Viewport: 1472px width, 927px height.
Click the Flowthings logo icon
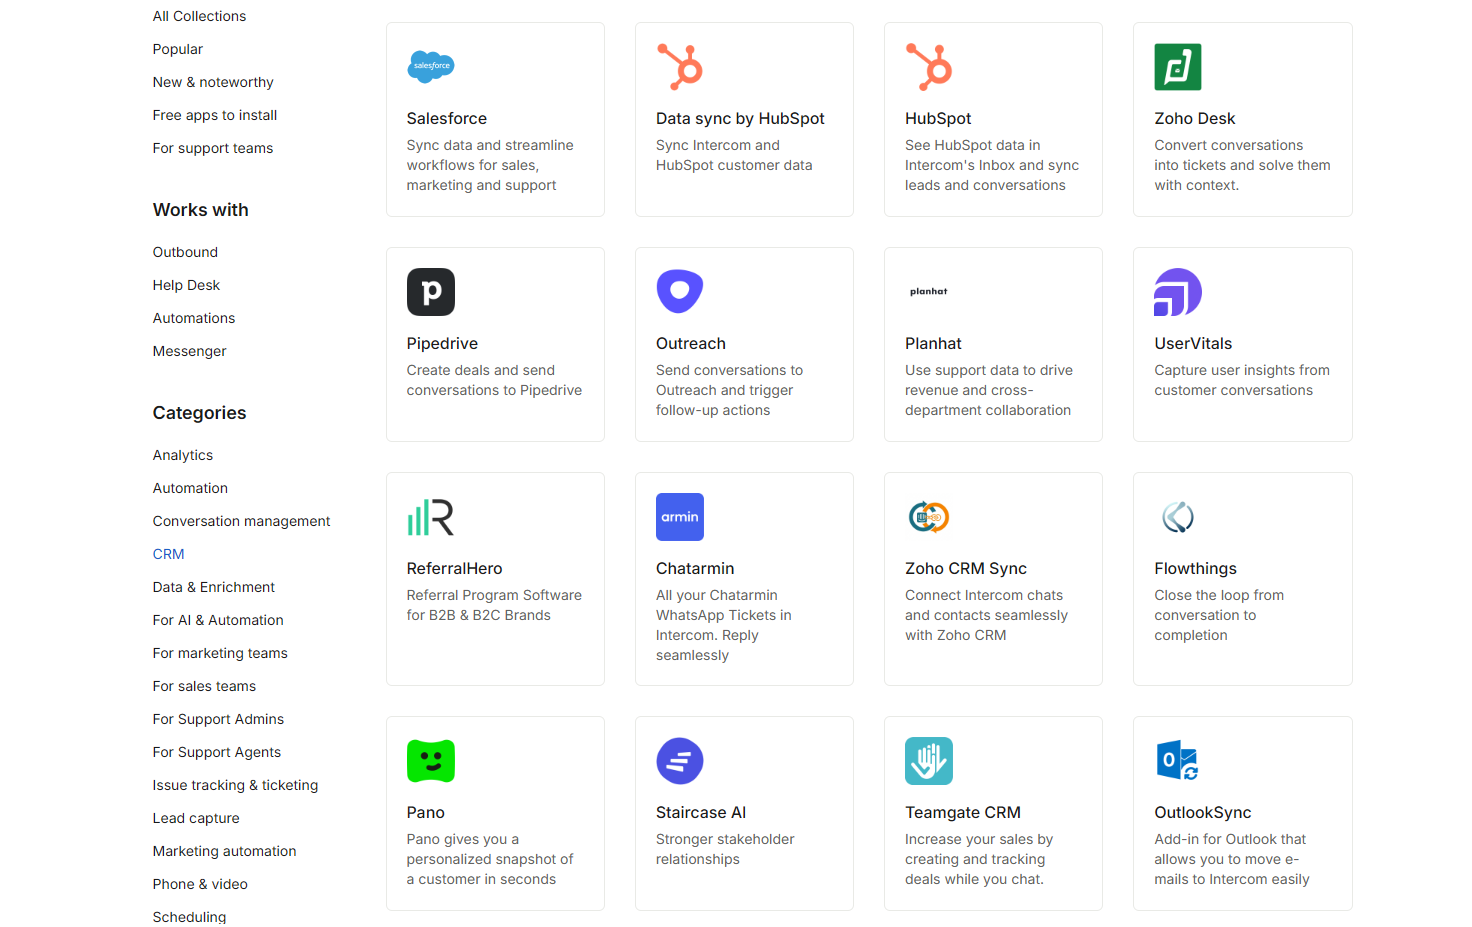[1178, 517]
